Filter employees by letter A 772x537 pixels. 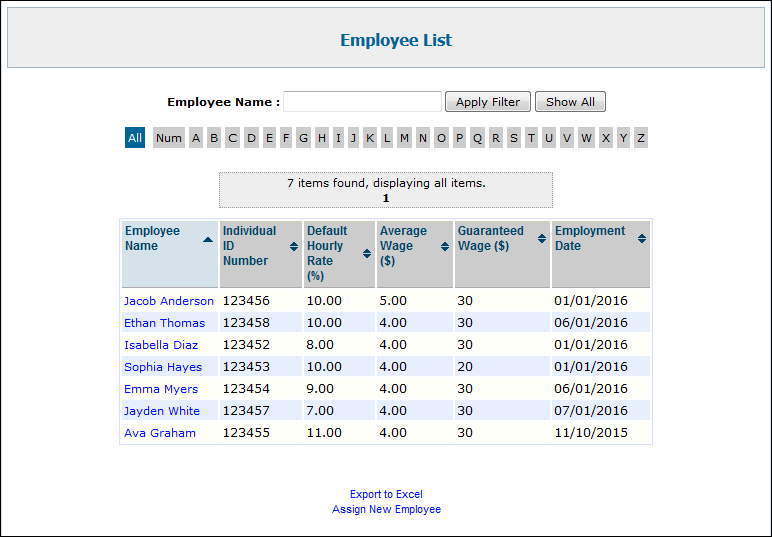196,138
